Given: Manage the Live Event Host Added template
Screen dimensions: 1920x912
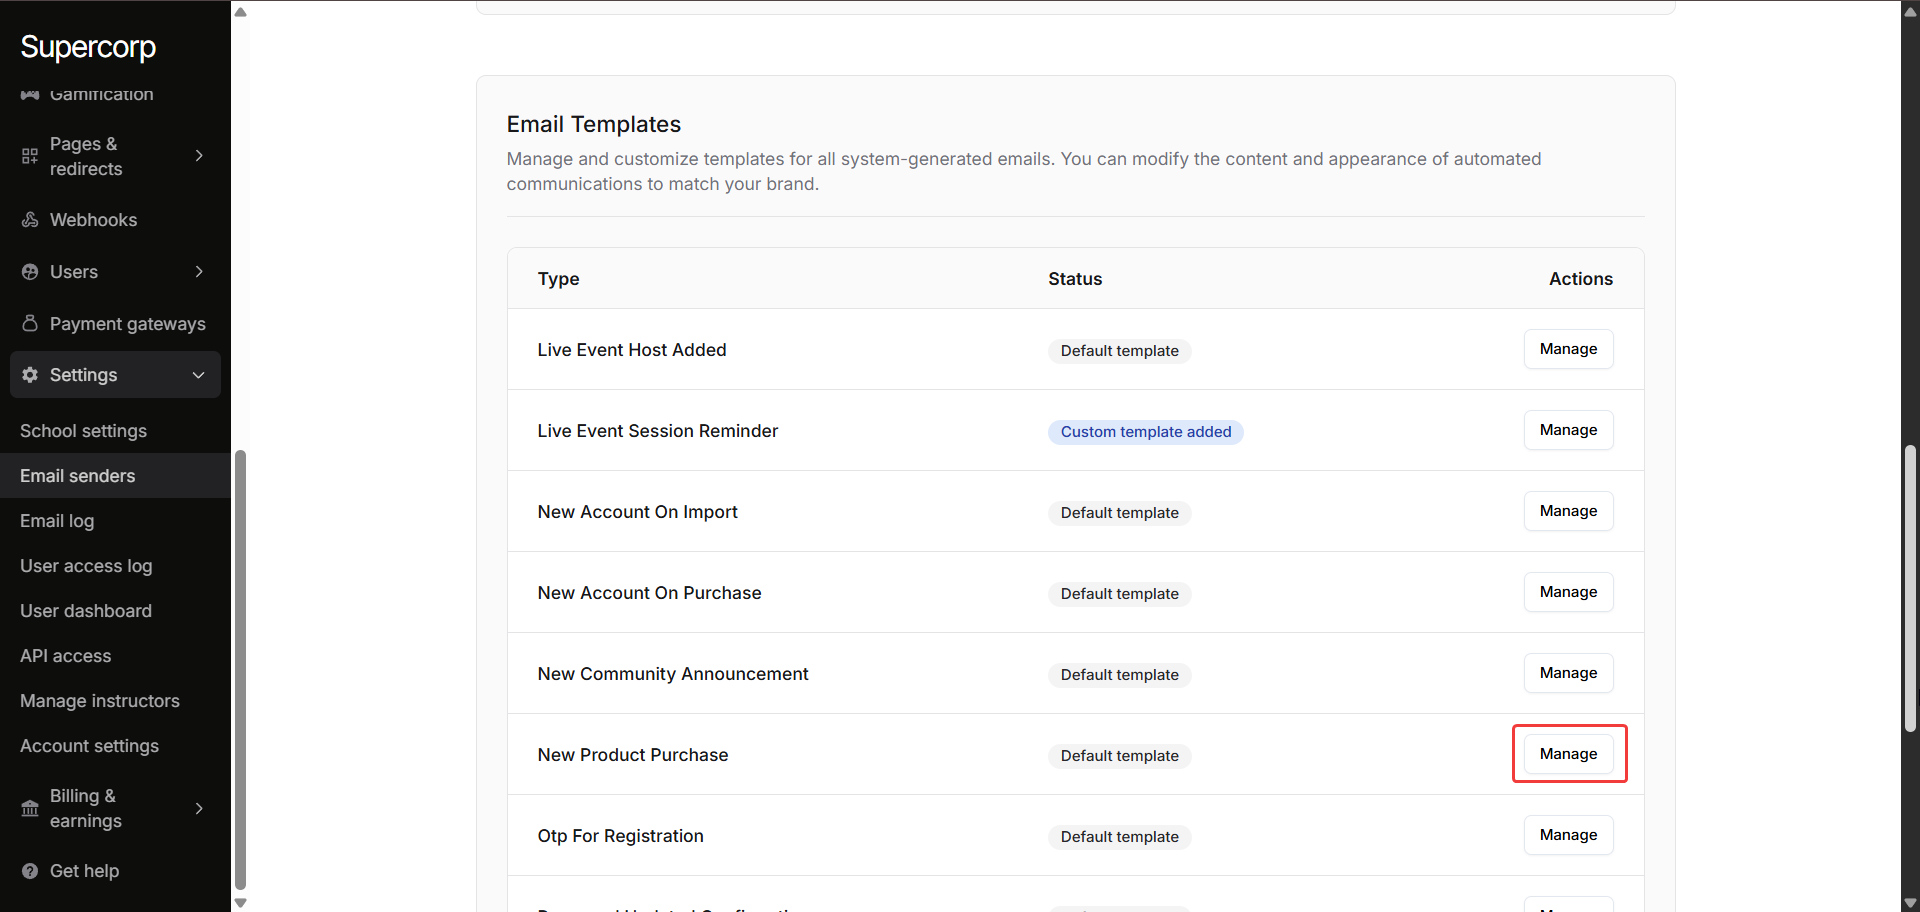Looking at the screenshot, I should click(1568, 349).
